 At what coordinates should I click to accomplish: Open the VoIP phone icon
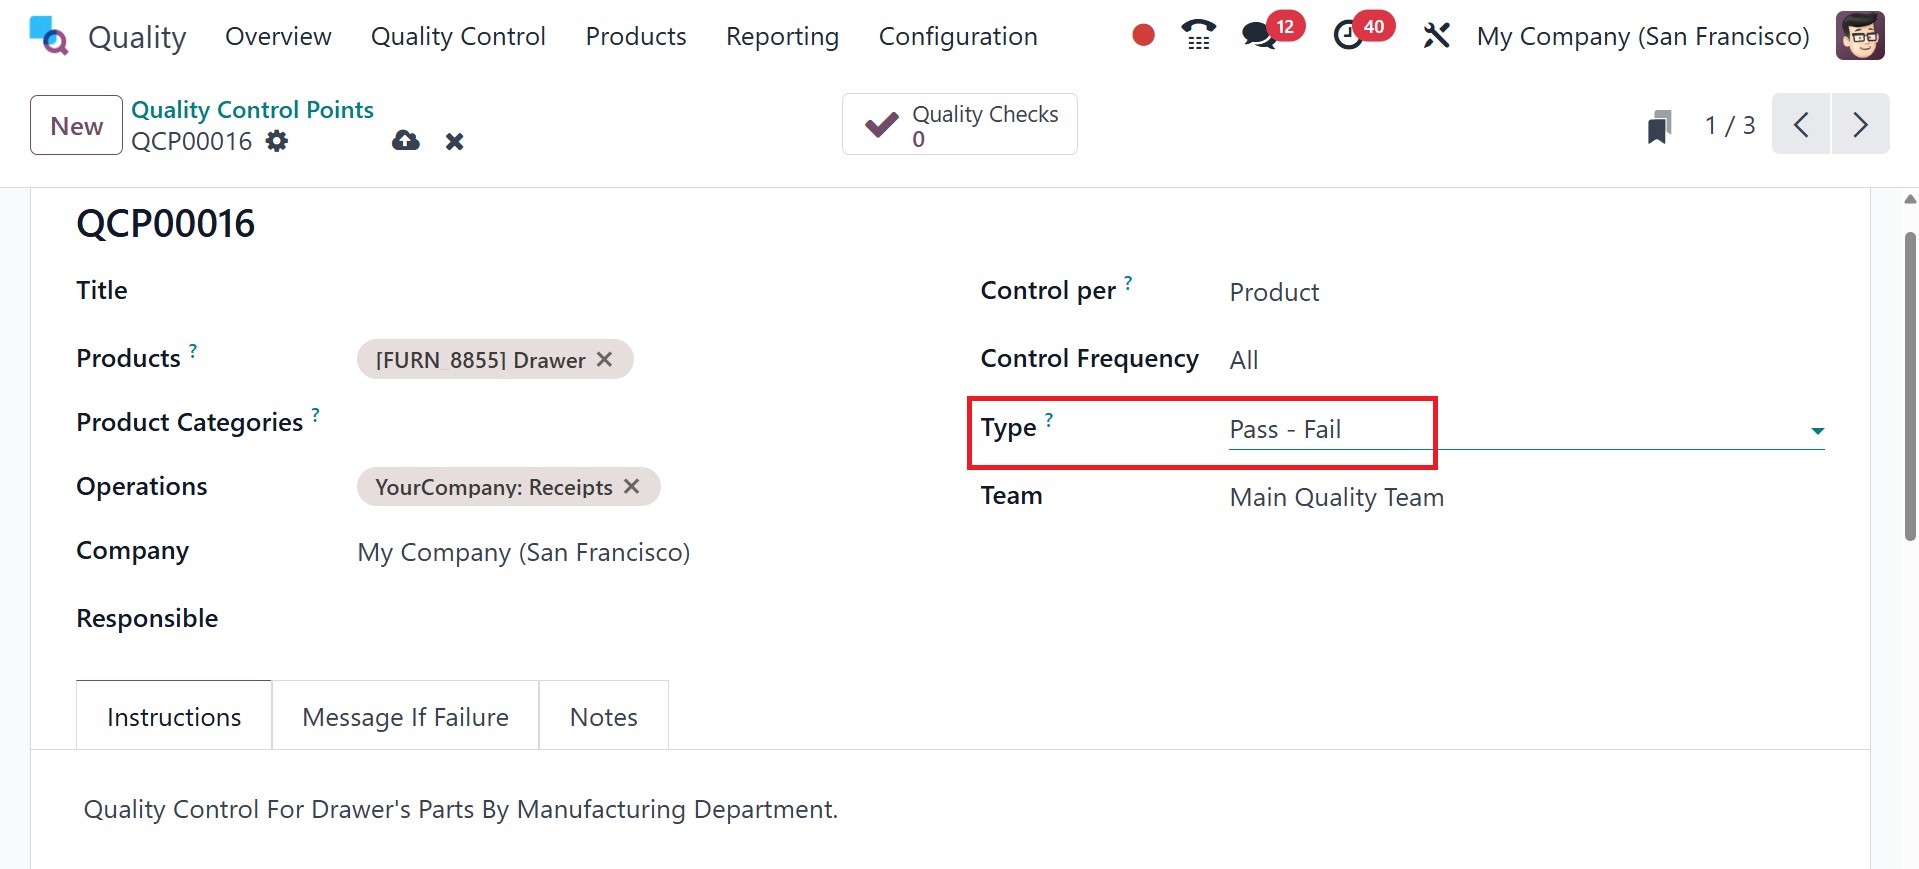tap(1198, 36)
